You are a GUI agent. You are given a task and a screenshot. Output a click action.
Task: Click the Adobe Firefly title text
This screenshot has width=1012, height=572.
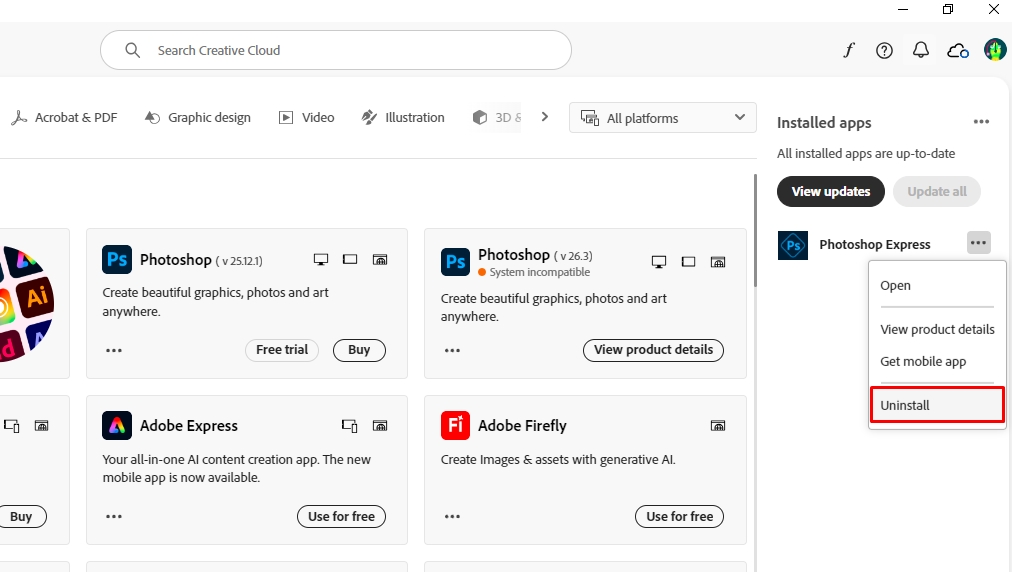(x=522, y=425)
